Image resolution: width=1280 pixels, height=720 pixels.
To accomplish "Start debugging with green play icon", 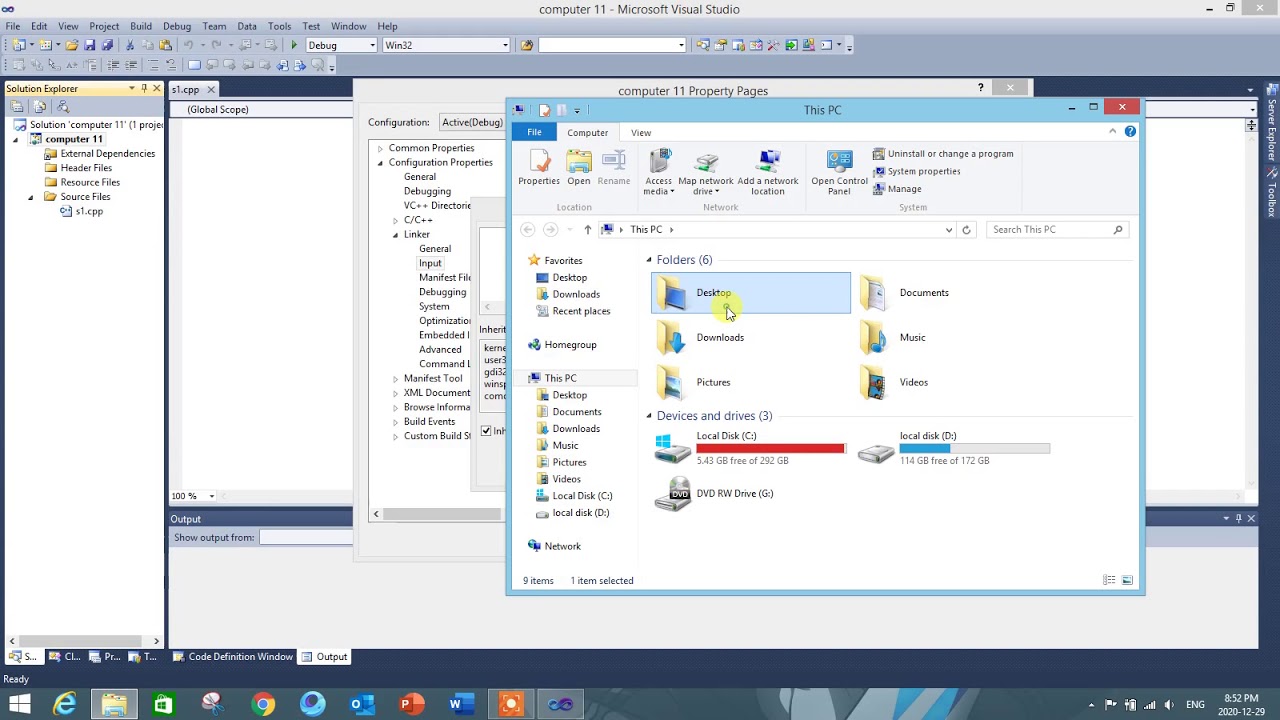I will [x=294, y=45].
